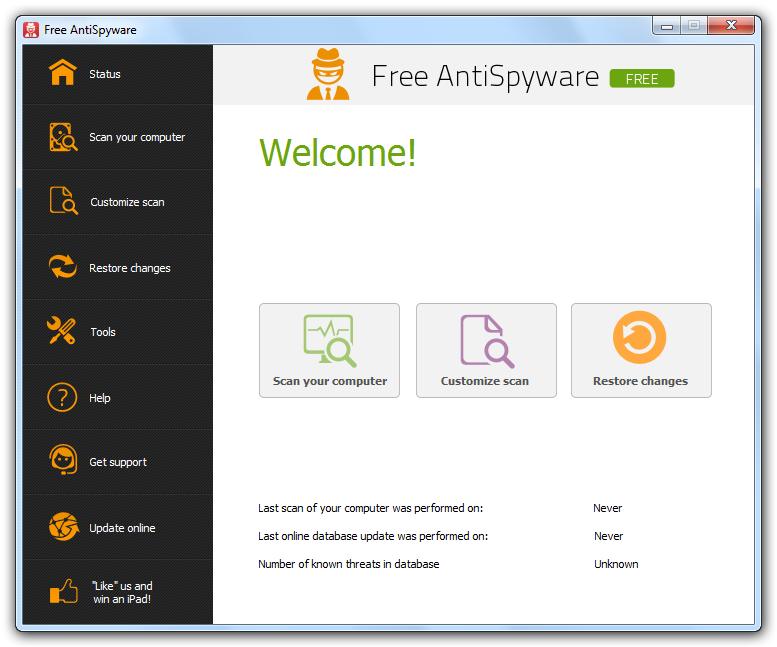This screenshot has height=647, width=777.
Task: Click the wrench and screwdriver Tools icon
Action: click(x=61, y=330)
